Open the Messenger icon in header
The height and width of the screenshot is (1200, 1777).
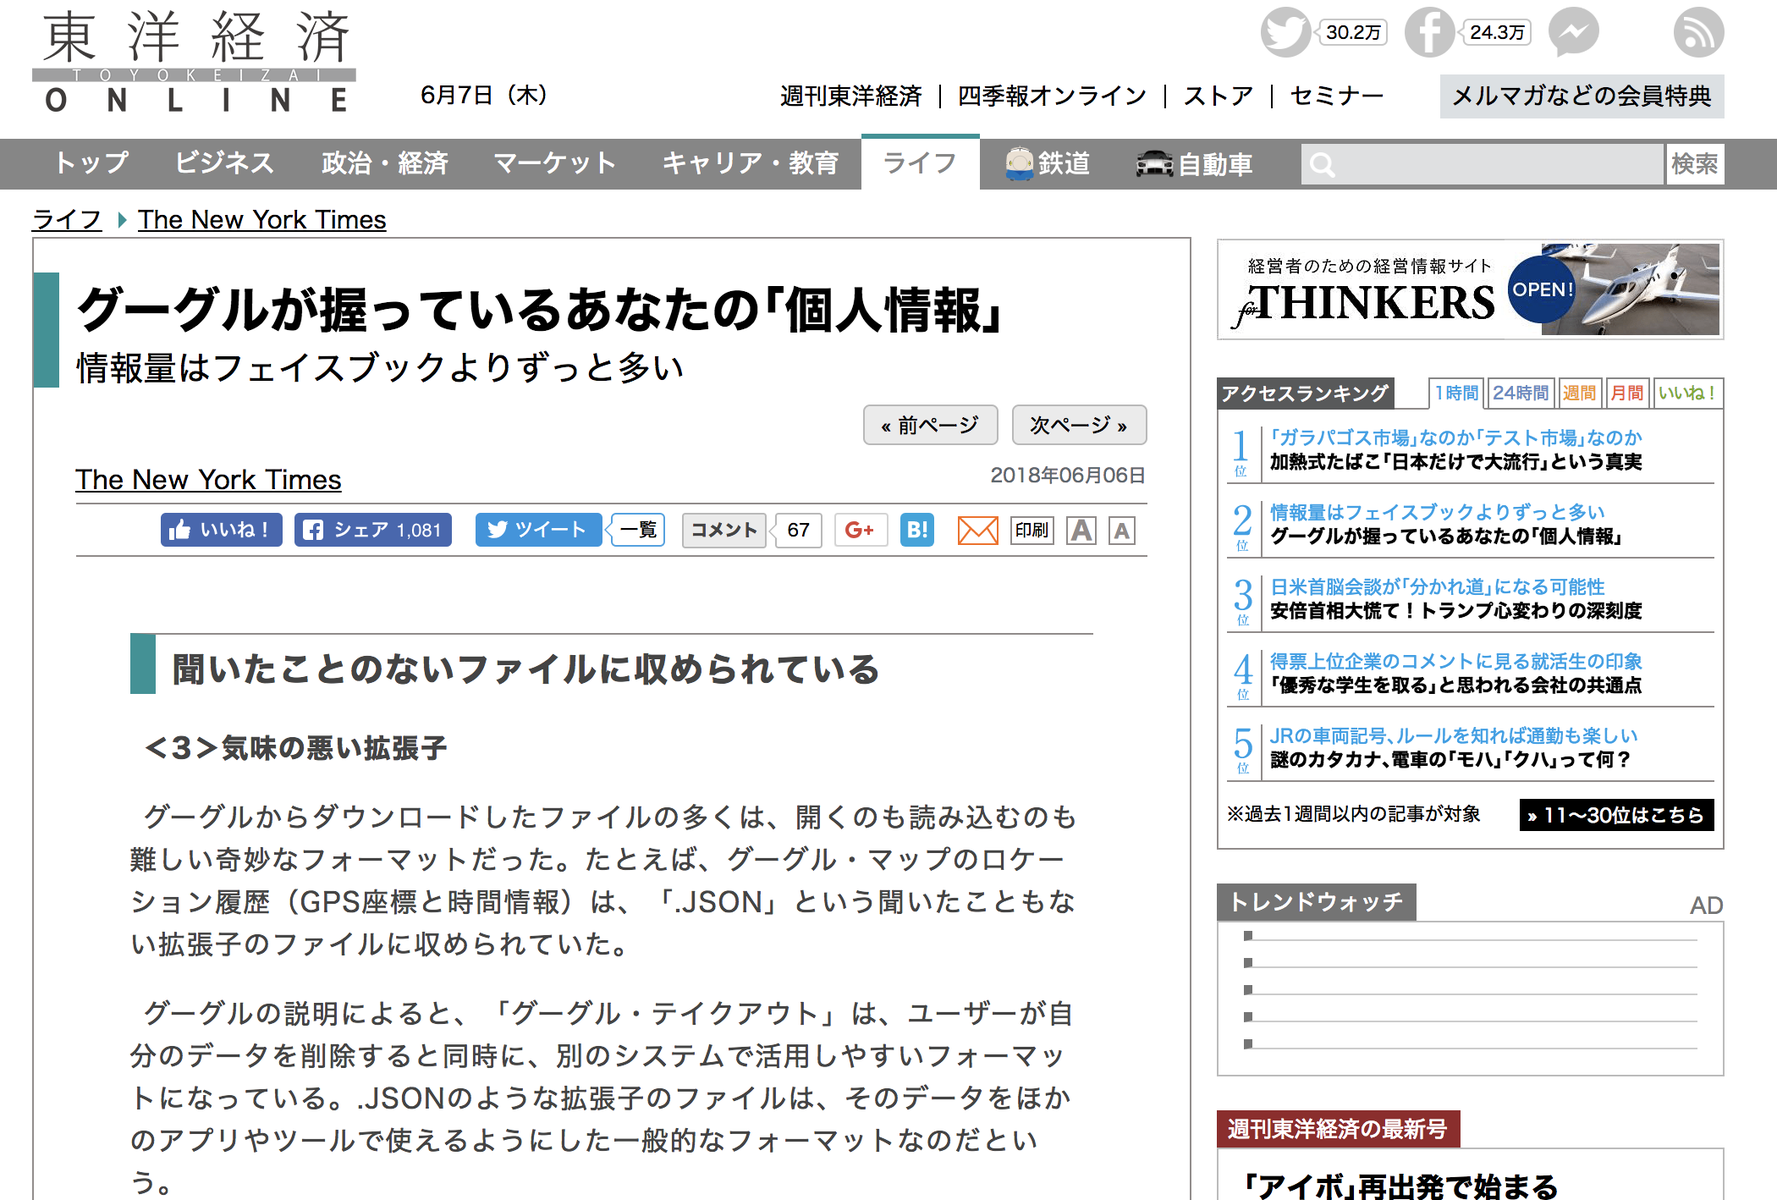[1573, 32]
